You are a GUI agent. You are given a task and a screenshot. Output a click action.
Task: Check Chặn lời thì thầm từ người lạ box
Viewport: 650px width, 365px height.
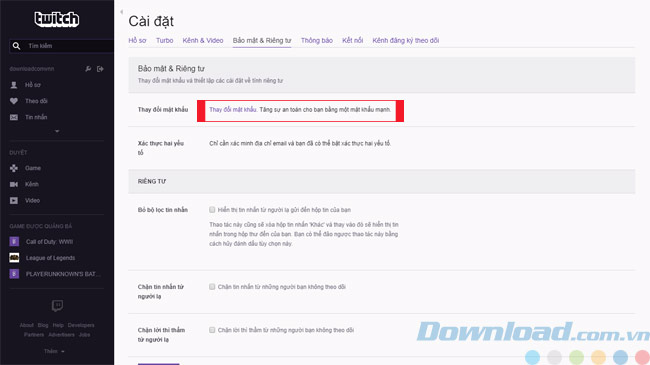coord(212,330)
